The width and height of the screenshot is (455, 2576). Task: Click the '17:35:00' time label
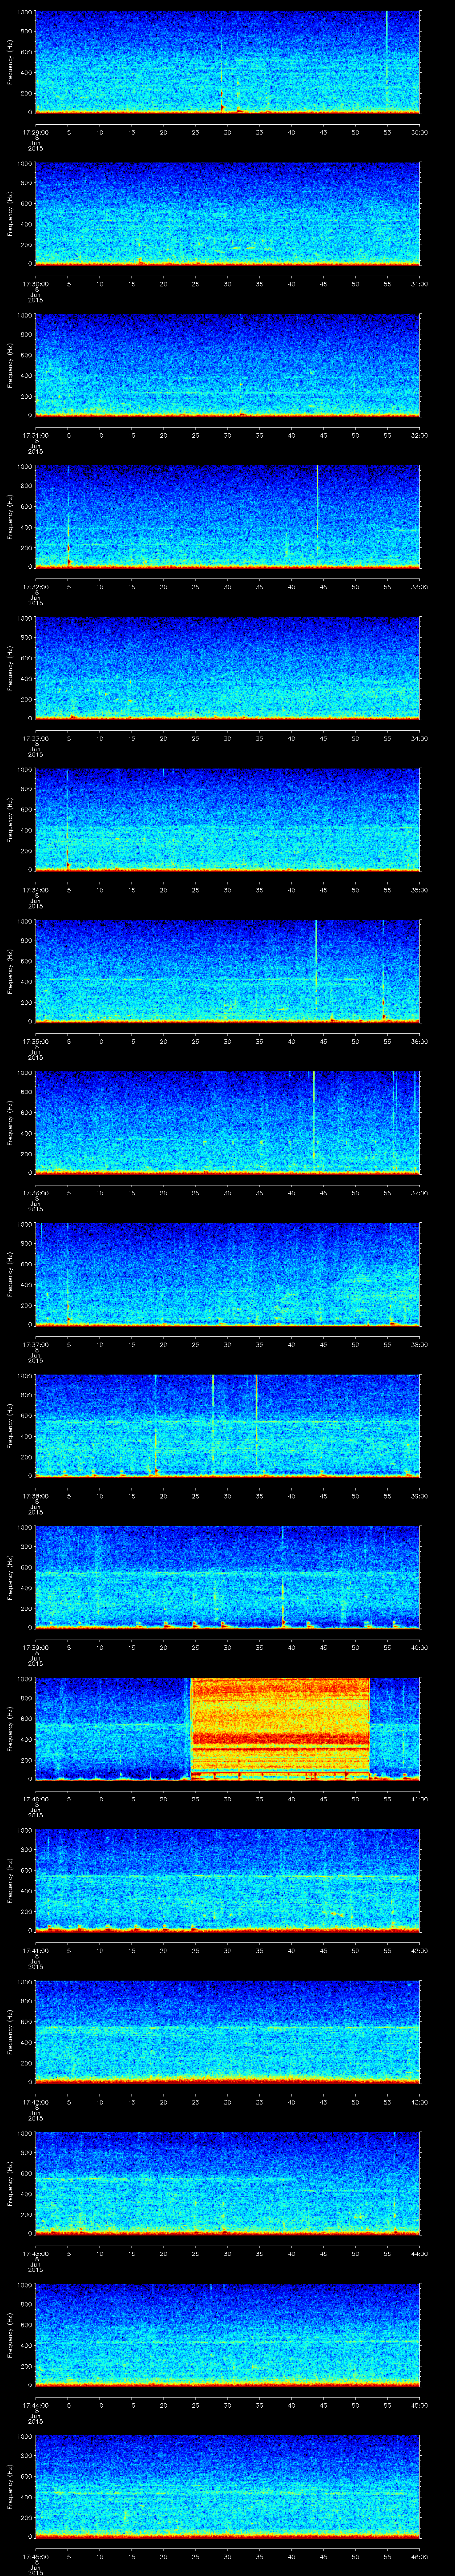(x=35, y=1041)
